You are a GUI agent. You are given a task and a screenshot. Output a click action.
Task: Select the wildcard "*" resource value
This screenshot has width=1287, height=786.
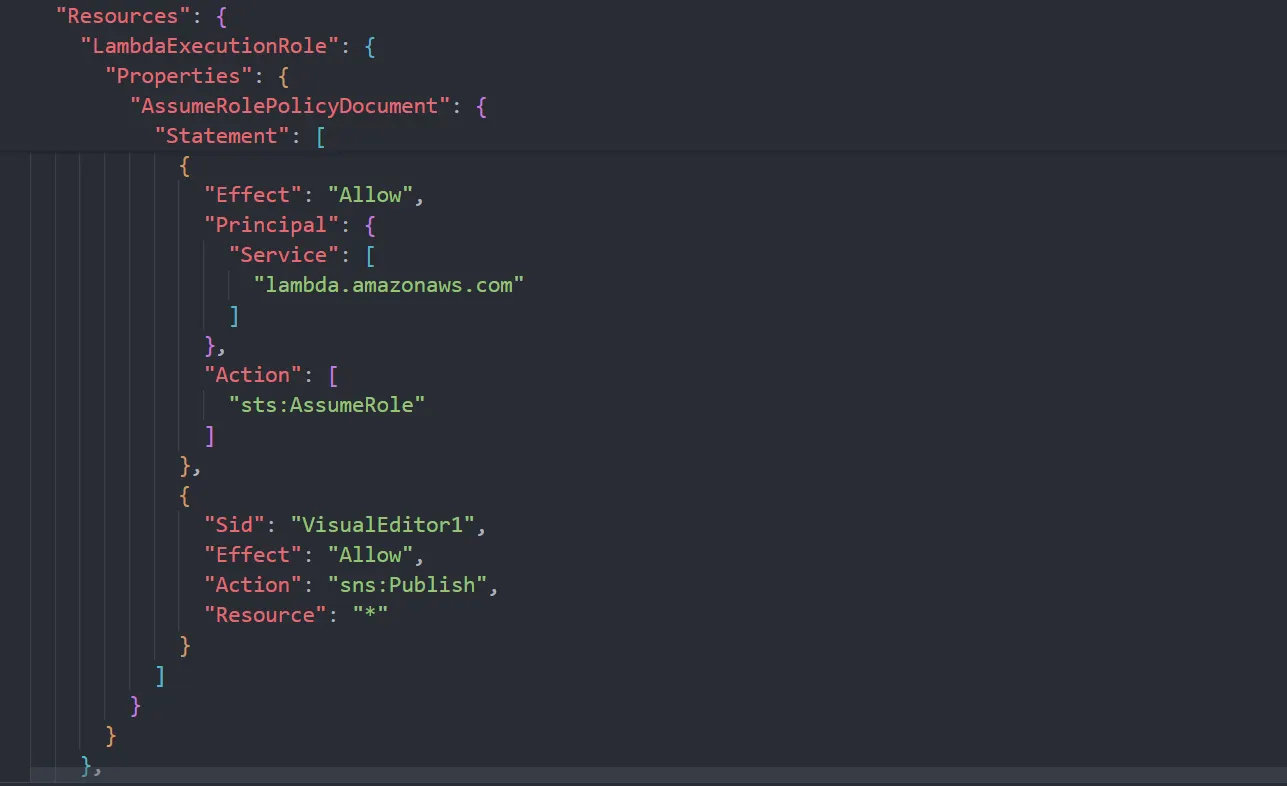pos(371,614)
